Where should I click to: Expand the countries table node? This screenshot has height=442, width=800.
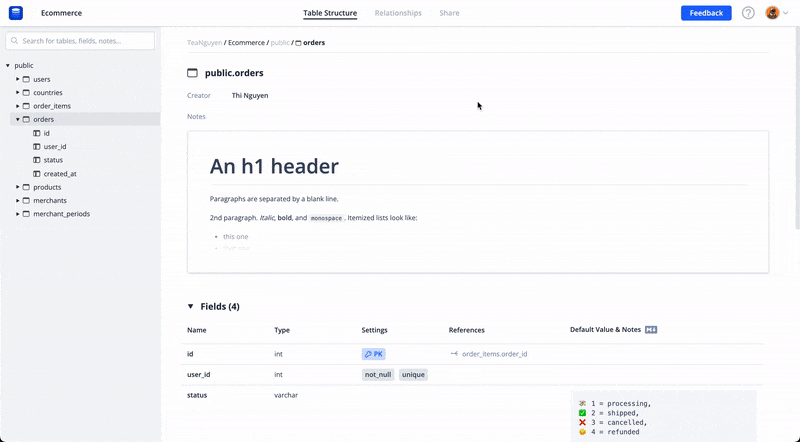coord(17,92)
